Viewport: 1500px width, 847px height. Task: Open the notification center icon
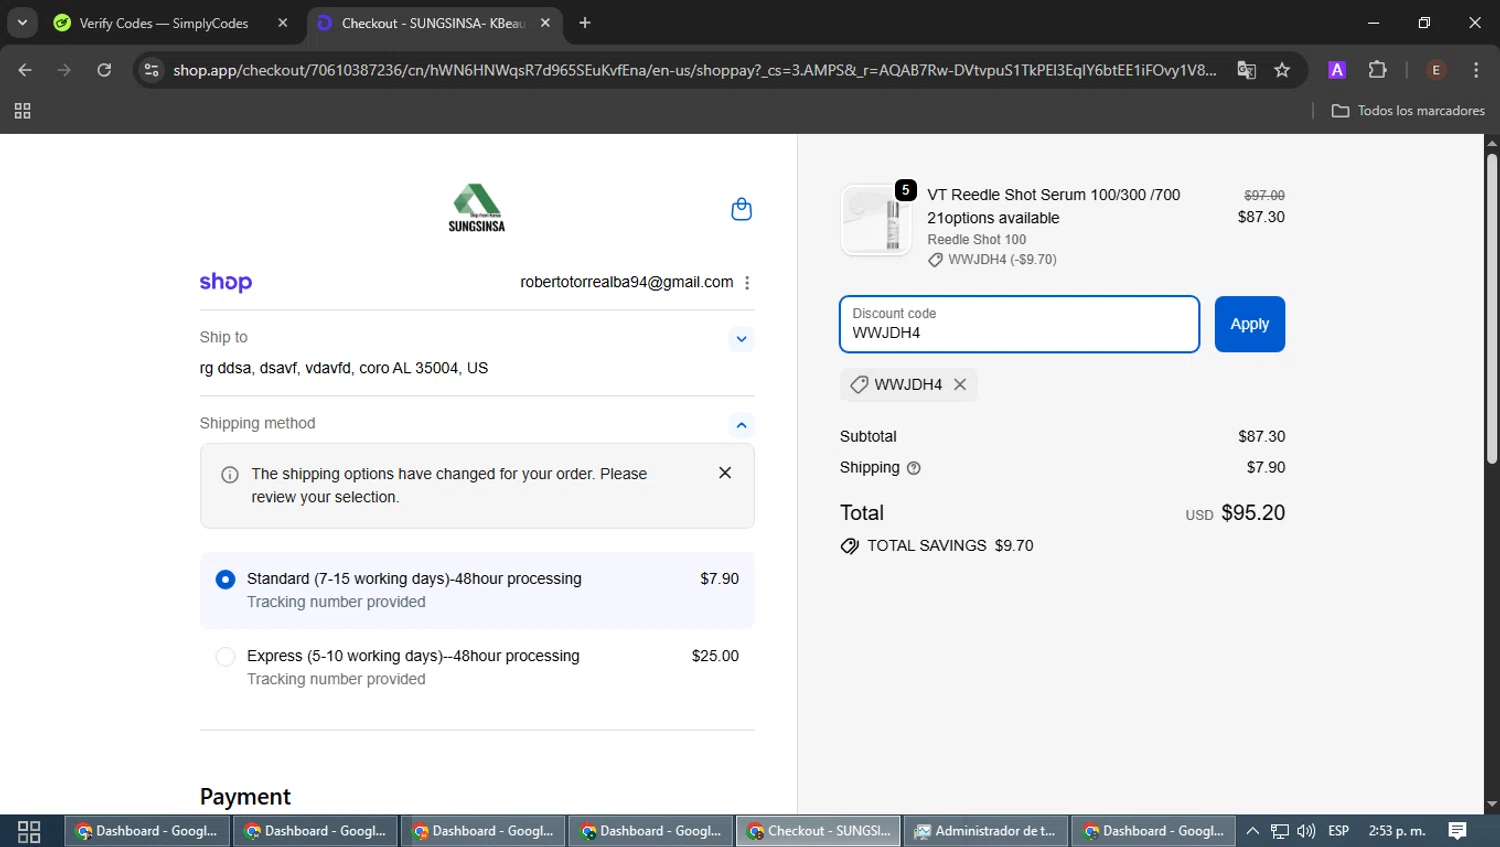[x=1458, y=831]
